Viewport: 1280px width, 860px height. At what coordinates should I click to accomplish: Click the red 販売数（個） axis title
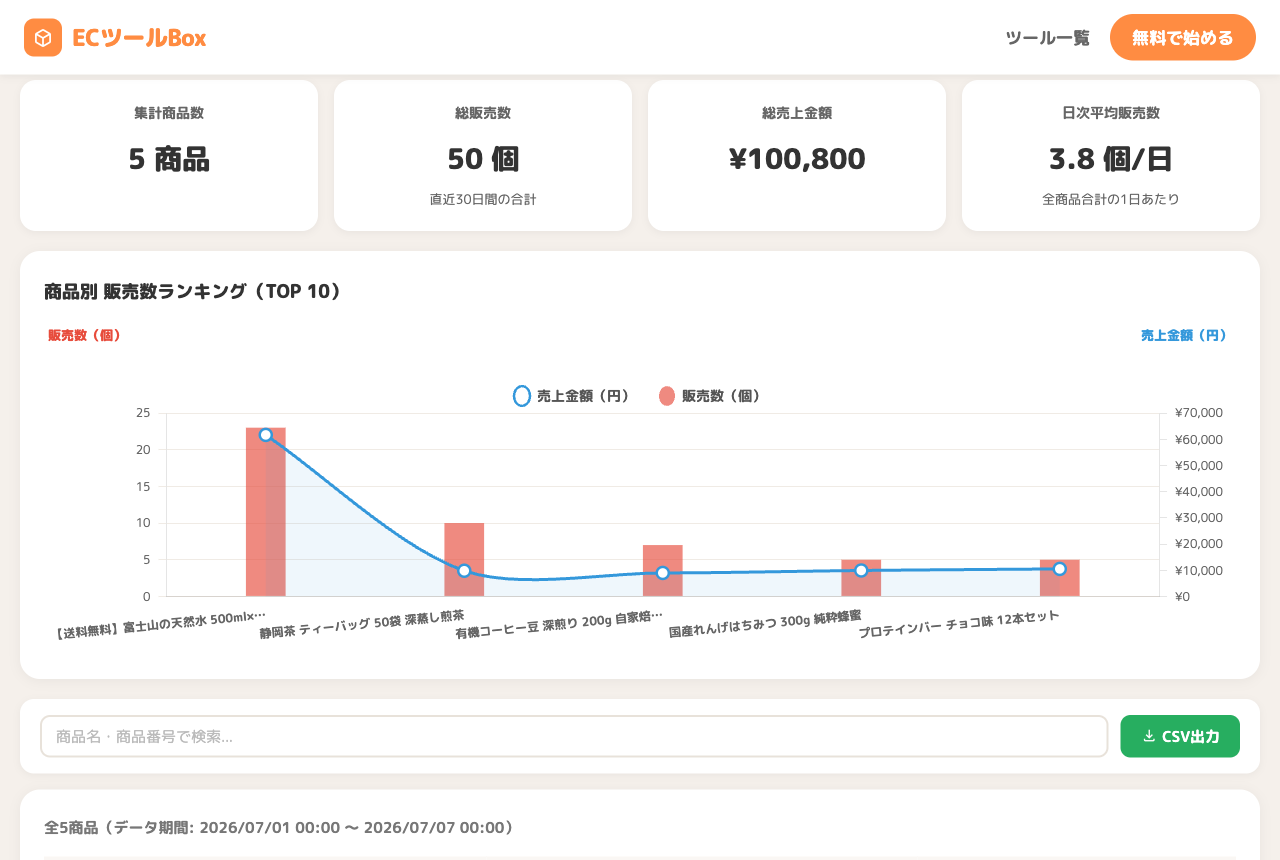(85, 335)
